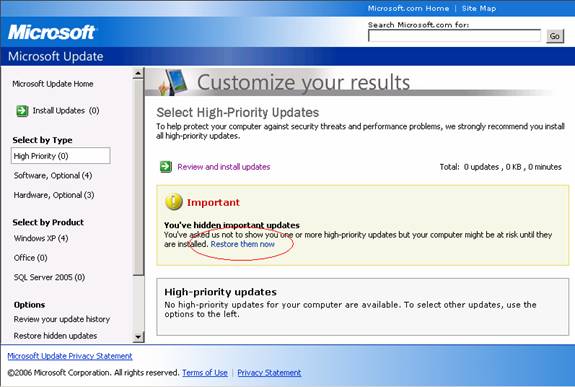
Task: Open Microsoft Update Home in sidebar
Action: 53,84
